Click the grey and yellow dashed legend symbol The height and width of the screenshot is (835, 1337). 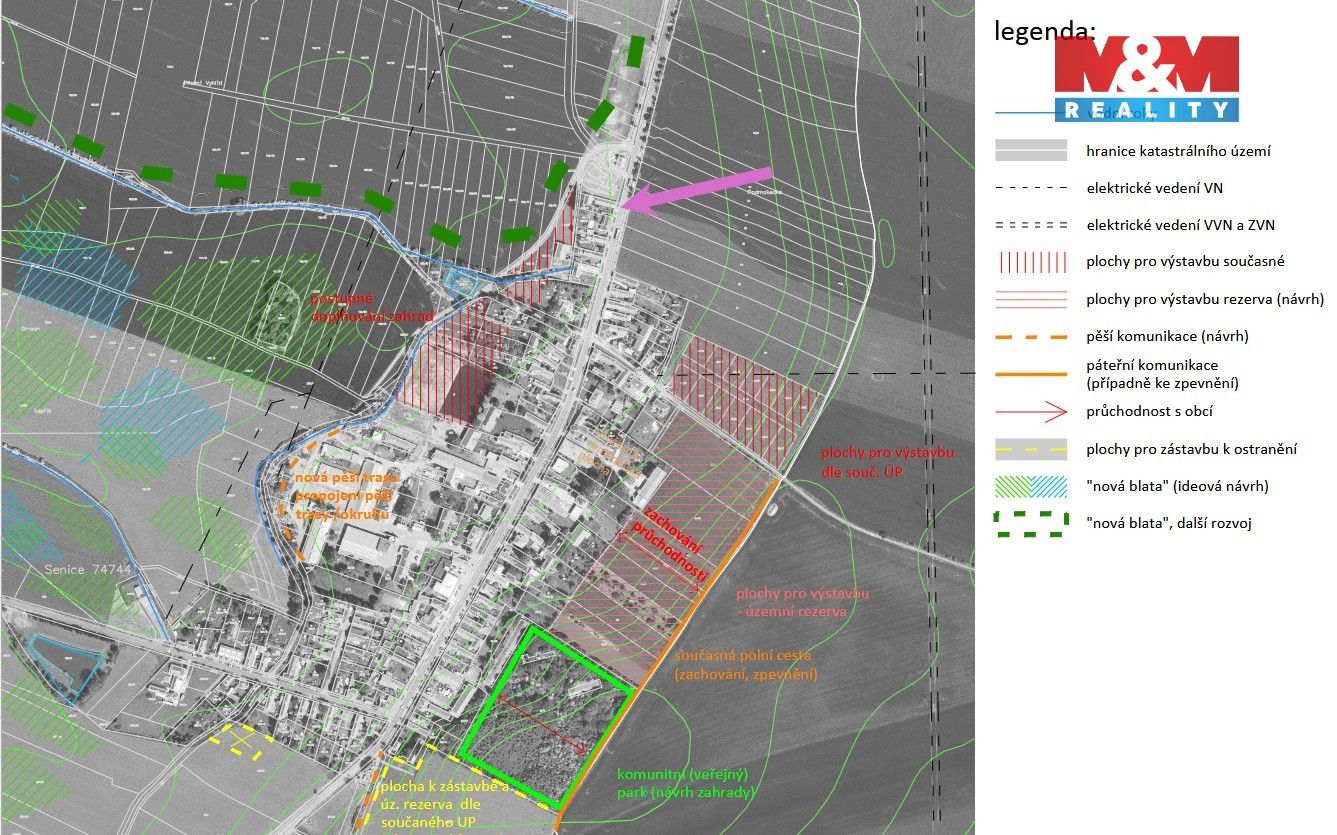pos(1030,449)
